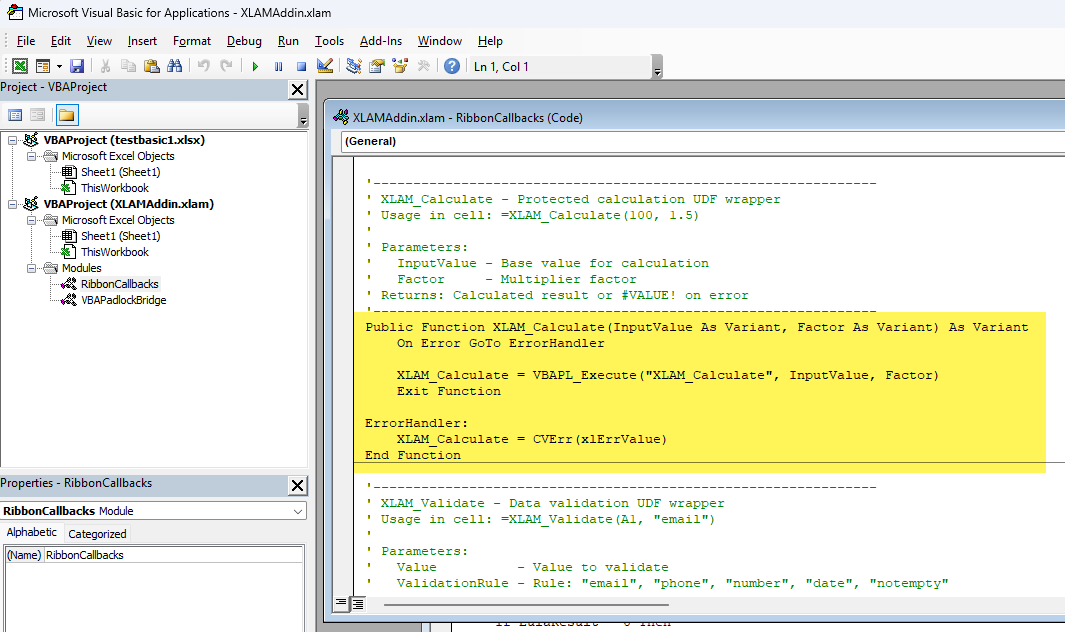The height and width of the screenshot is (632, 1065).
Task: Open the Object Browser icon
Action: tap(398, 65)
